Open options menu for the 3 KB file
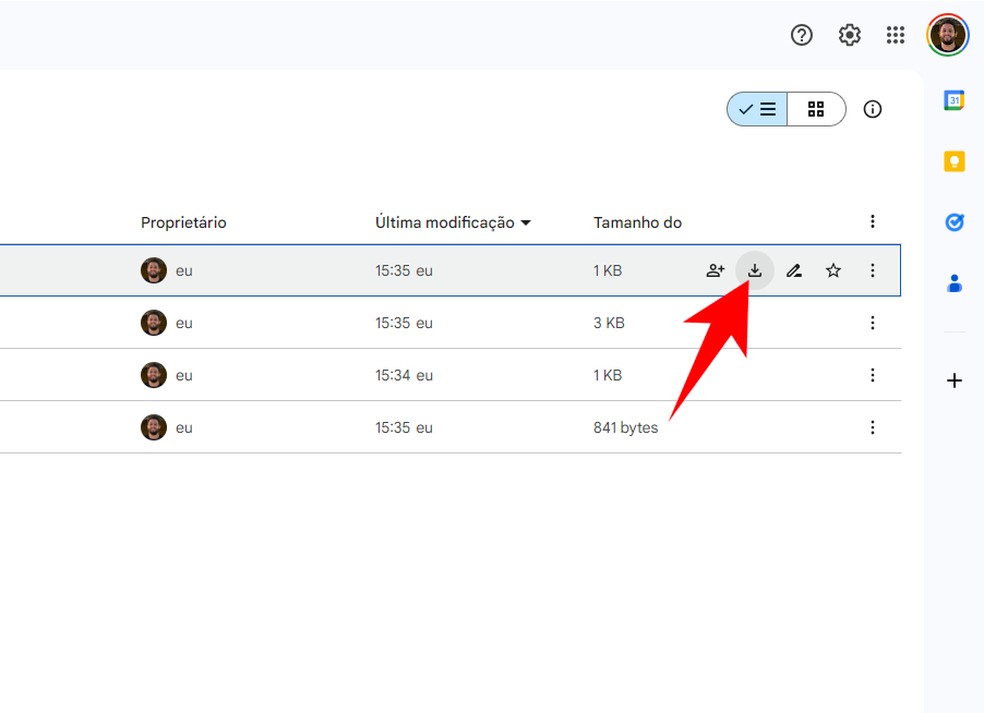The image size is (984, 713). 872,322
